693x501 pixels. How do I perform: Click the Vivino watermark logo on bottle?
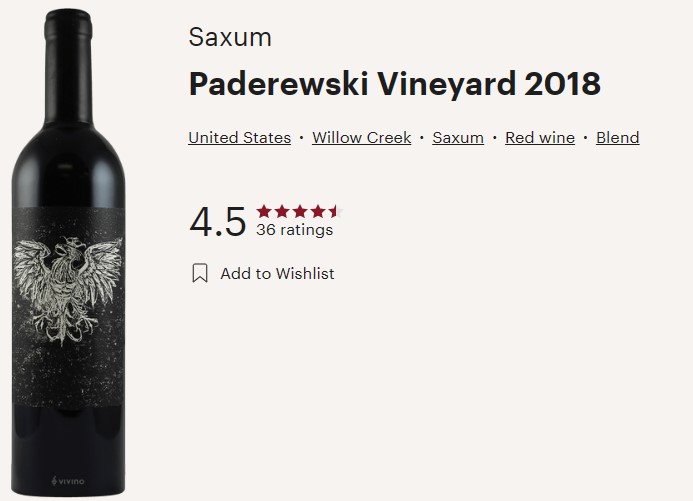coord(68,481)
